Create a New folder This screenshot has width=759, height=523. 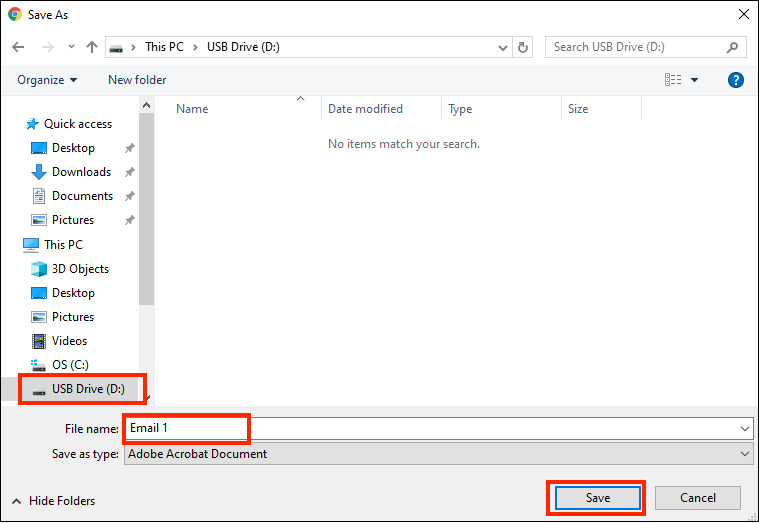137,80
